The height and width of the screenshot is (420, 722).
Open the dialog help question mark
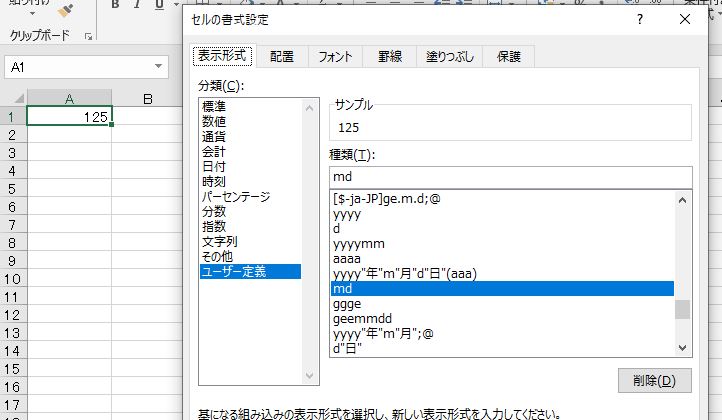[x=640, y=19]
